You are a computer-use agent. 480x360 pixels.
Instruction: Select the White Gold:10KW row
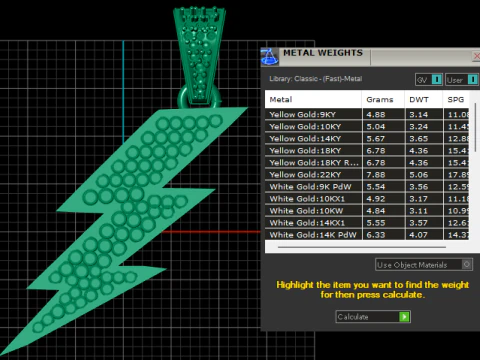click(x=367, y=211)
